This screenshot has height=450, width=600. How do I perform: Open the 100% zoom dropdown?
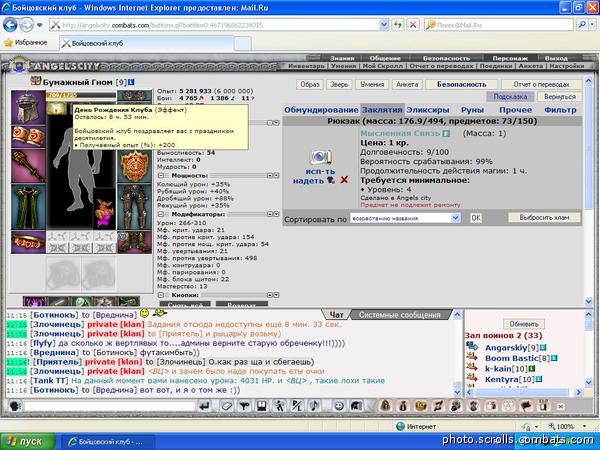(x=584, y=426)
